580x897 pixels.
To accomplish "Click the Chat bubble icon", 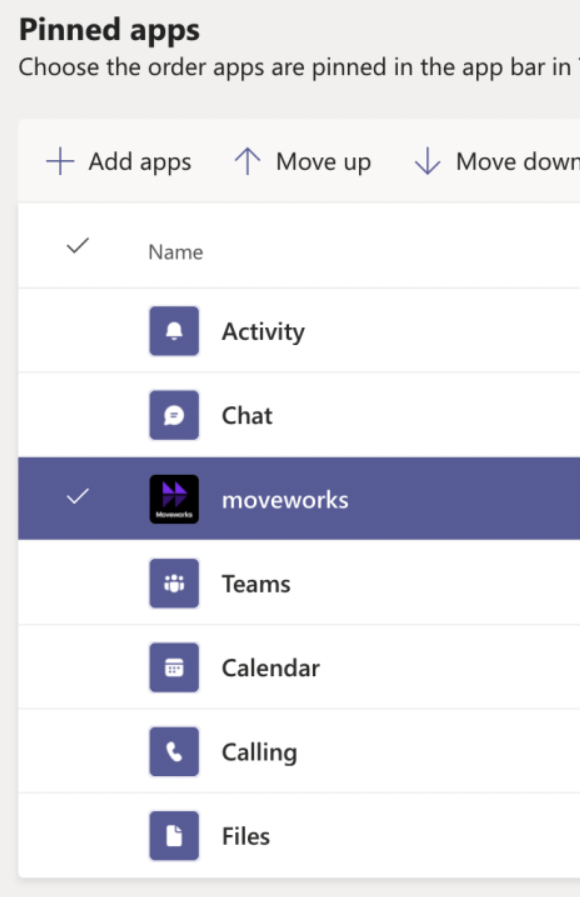I will (x=174, y=415).
